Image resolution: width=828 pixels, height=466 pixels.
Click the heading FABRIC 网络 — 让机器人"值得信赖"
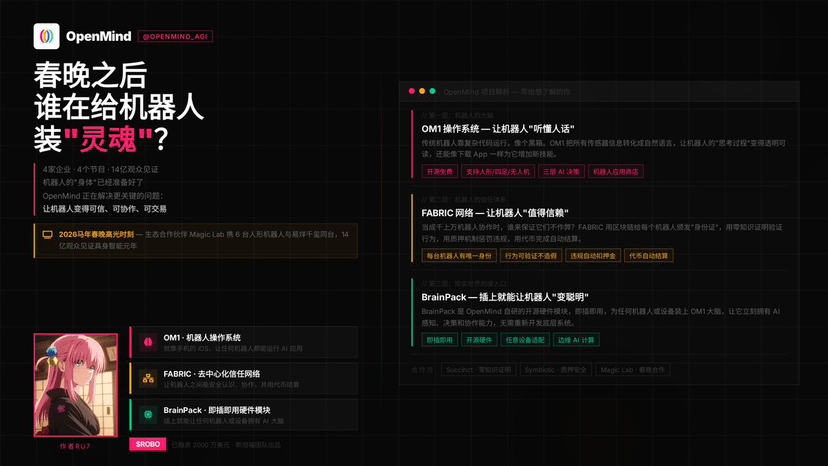tap(495, 213)
